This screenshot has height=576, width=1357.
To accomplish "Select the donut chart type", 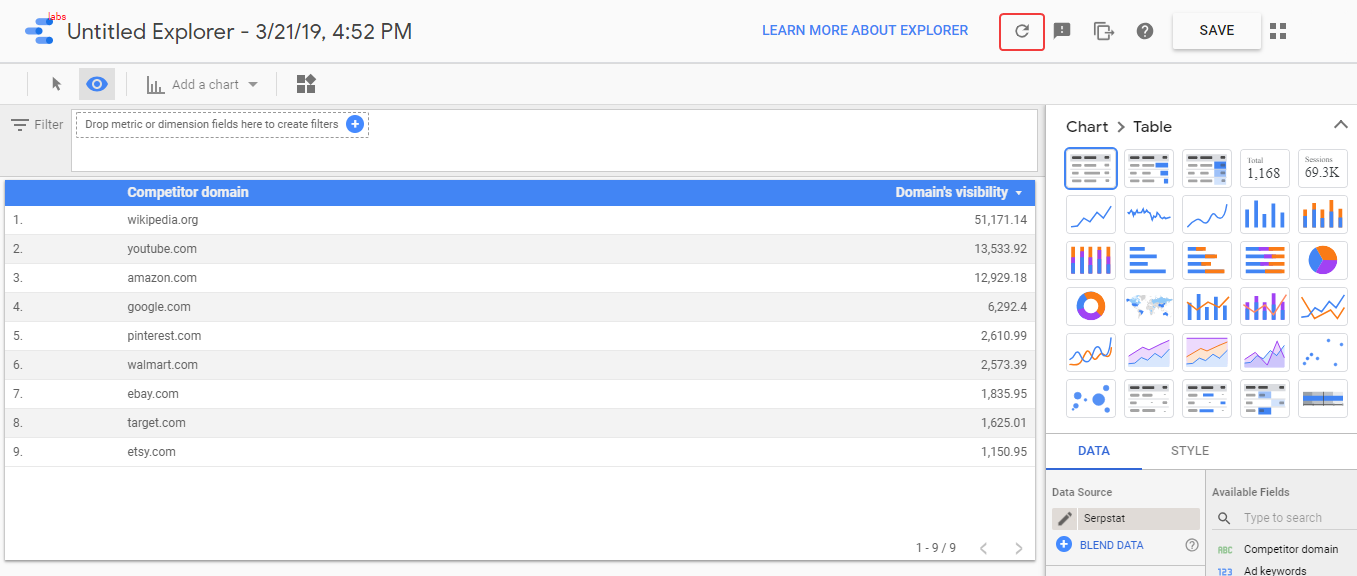I will (1091, 306).
